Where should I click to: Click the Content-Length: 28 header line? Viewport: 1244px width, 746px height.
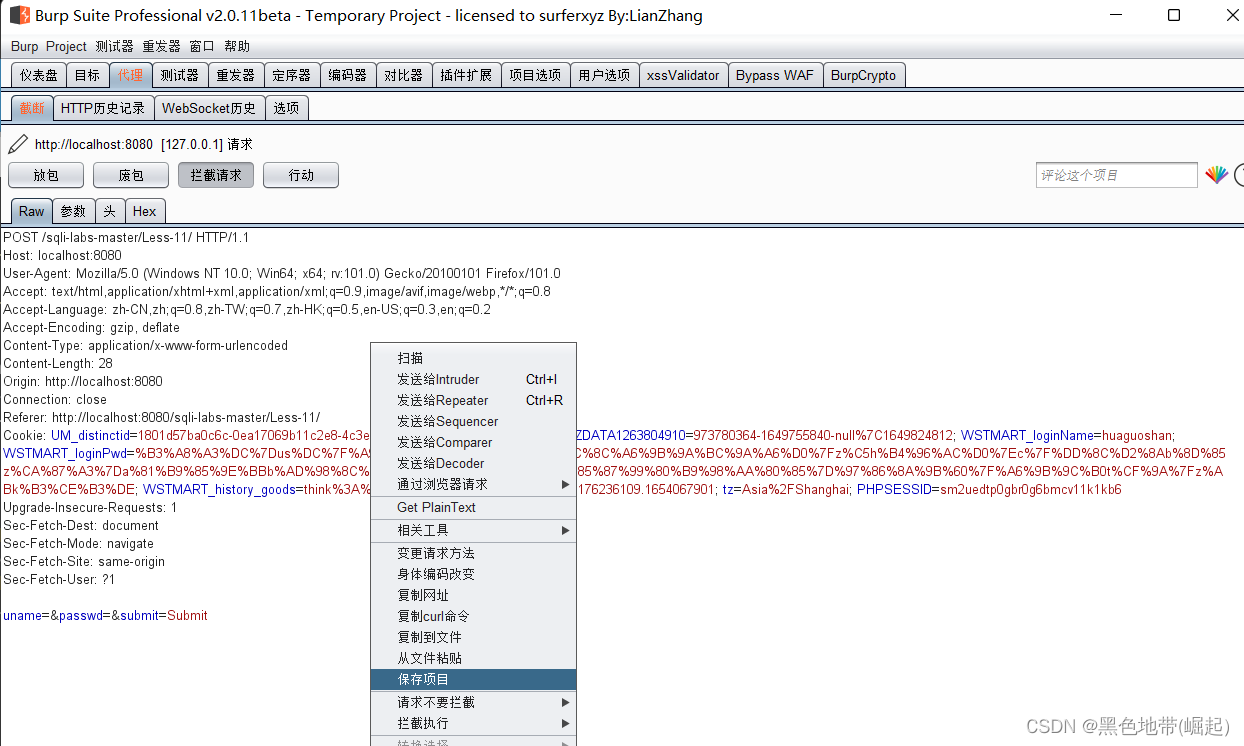coord(58,363)
